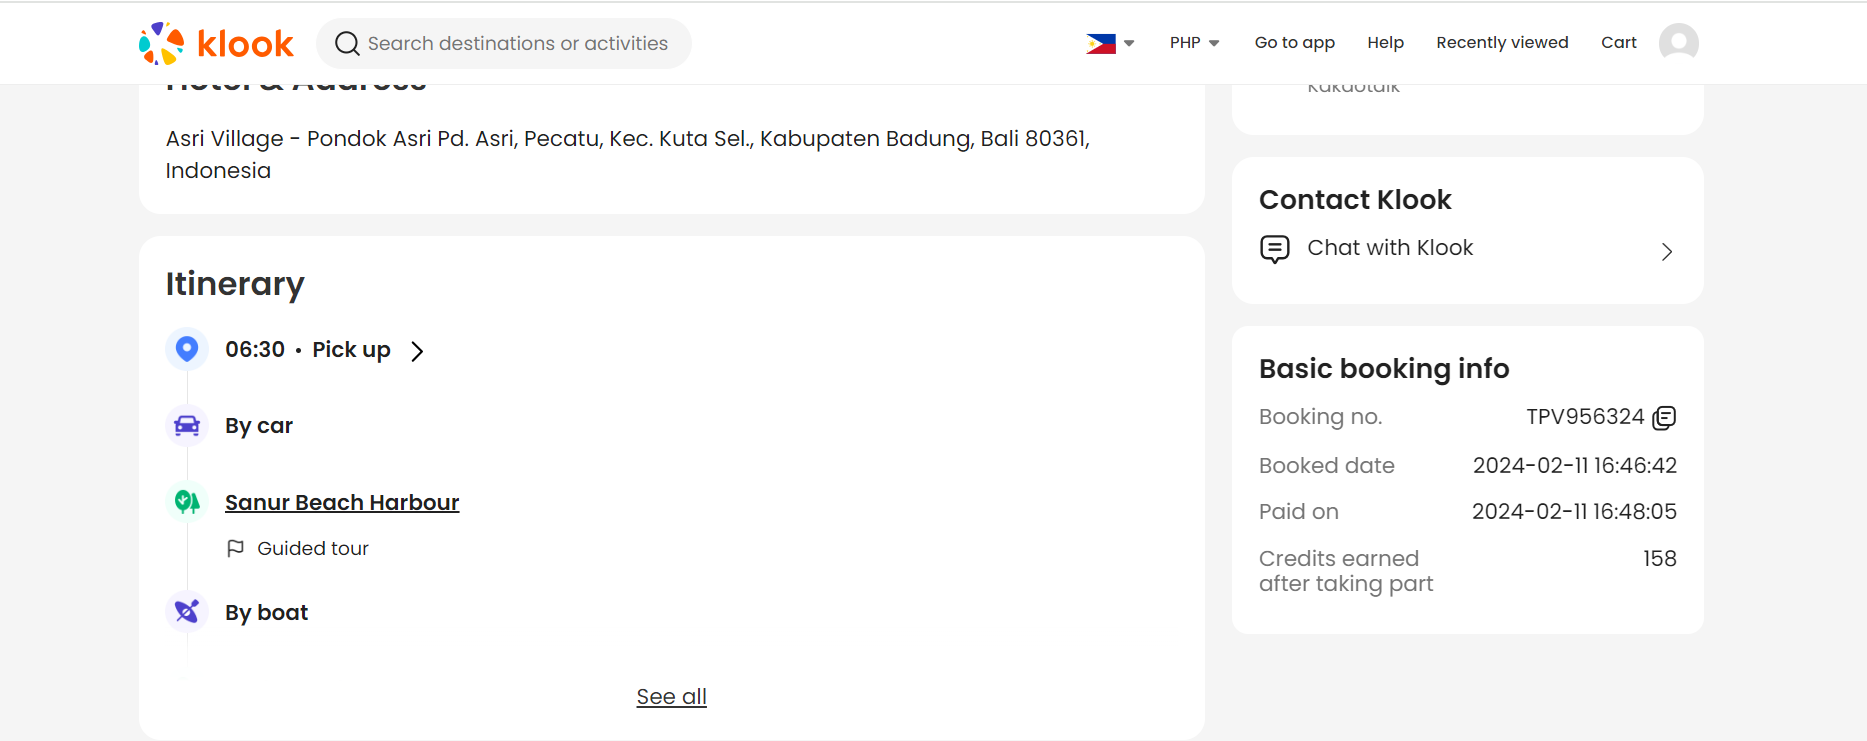Focus the search destinations input field
This screenshot has height=741, width=1867.
tap(518, 43)
